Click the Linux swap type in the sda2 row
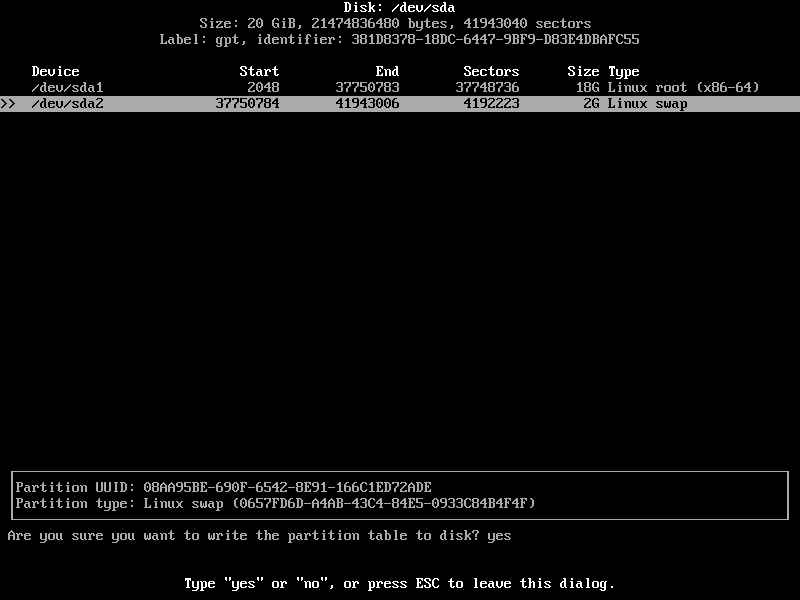This screenshot has height=600, width=800. (x=647, y=104)
